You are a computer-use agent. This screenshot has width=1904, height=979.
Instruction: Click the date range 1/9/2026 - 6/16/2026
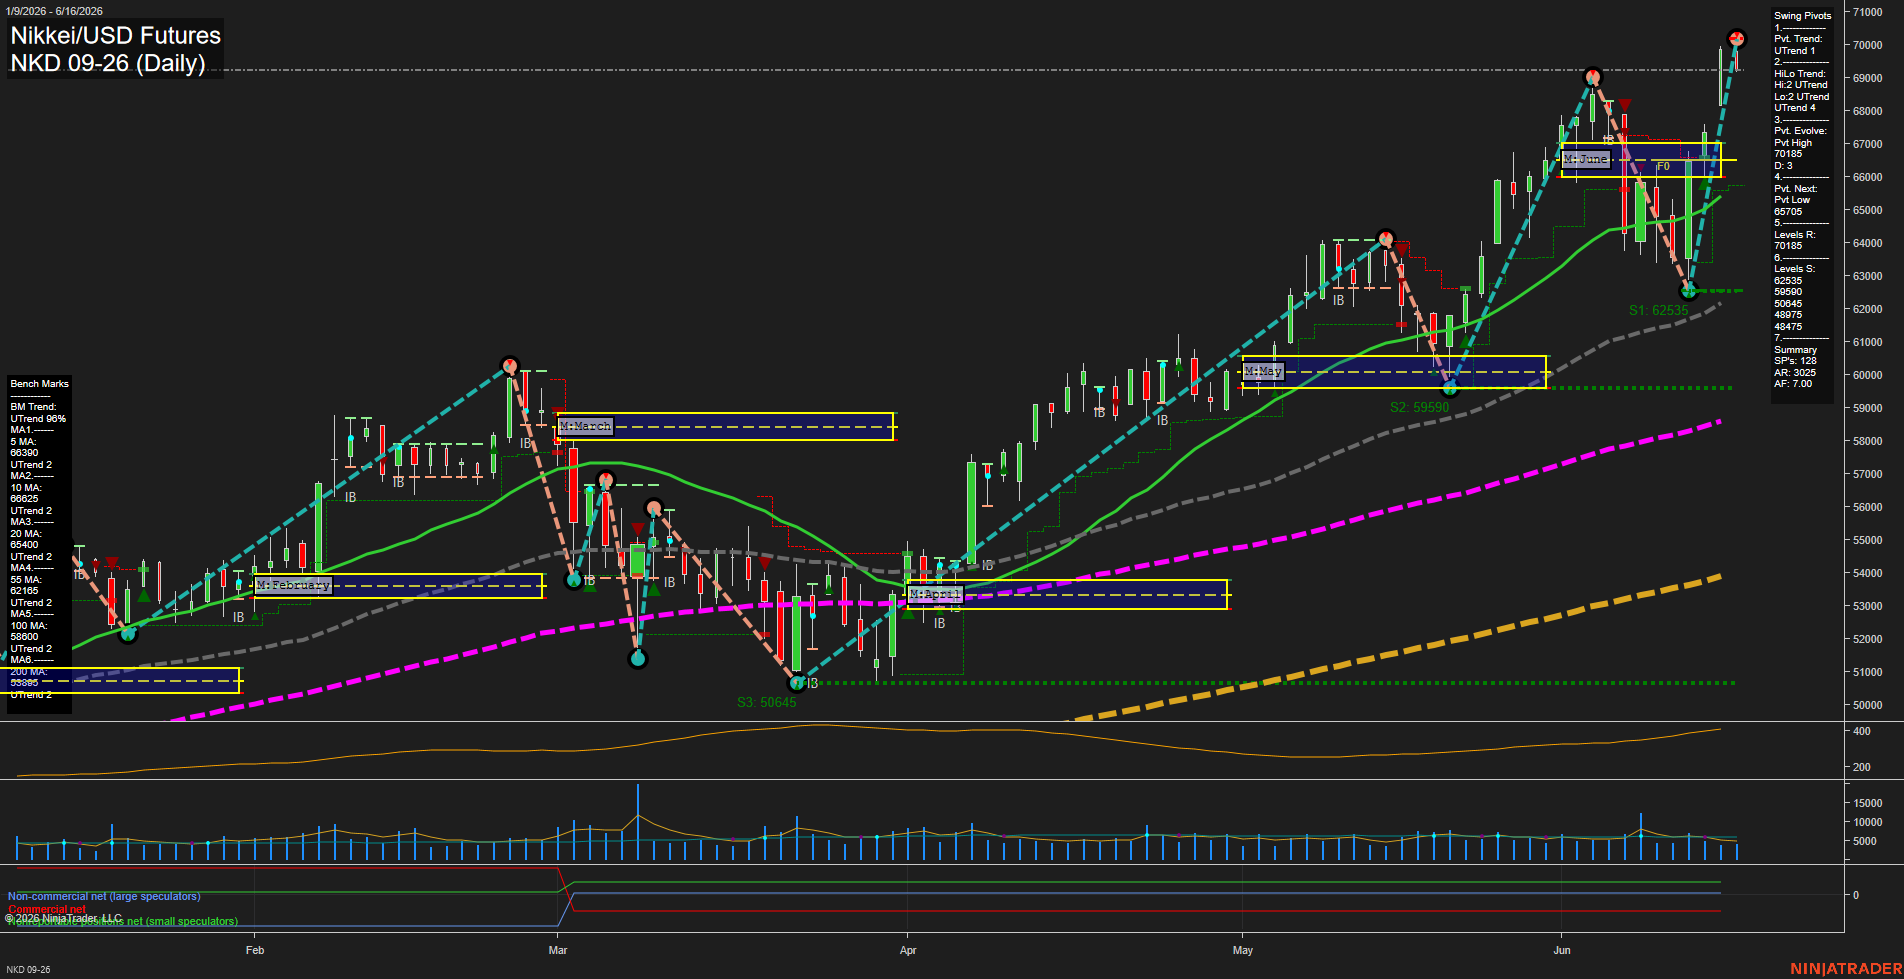tap(54, 11)
